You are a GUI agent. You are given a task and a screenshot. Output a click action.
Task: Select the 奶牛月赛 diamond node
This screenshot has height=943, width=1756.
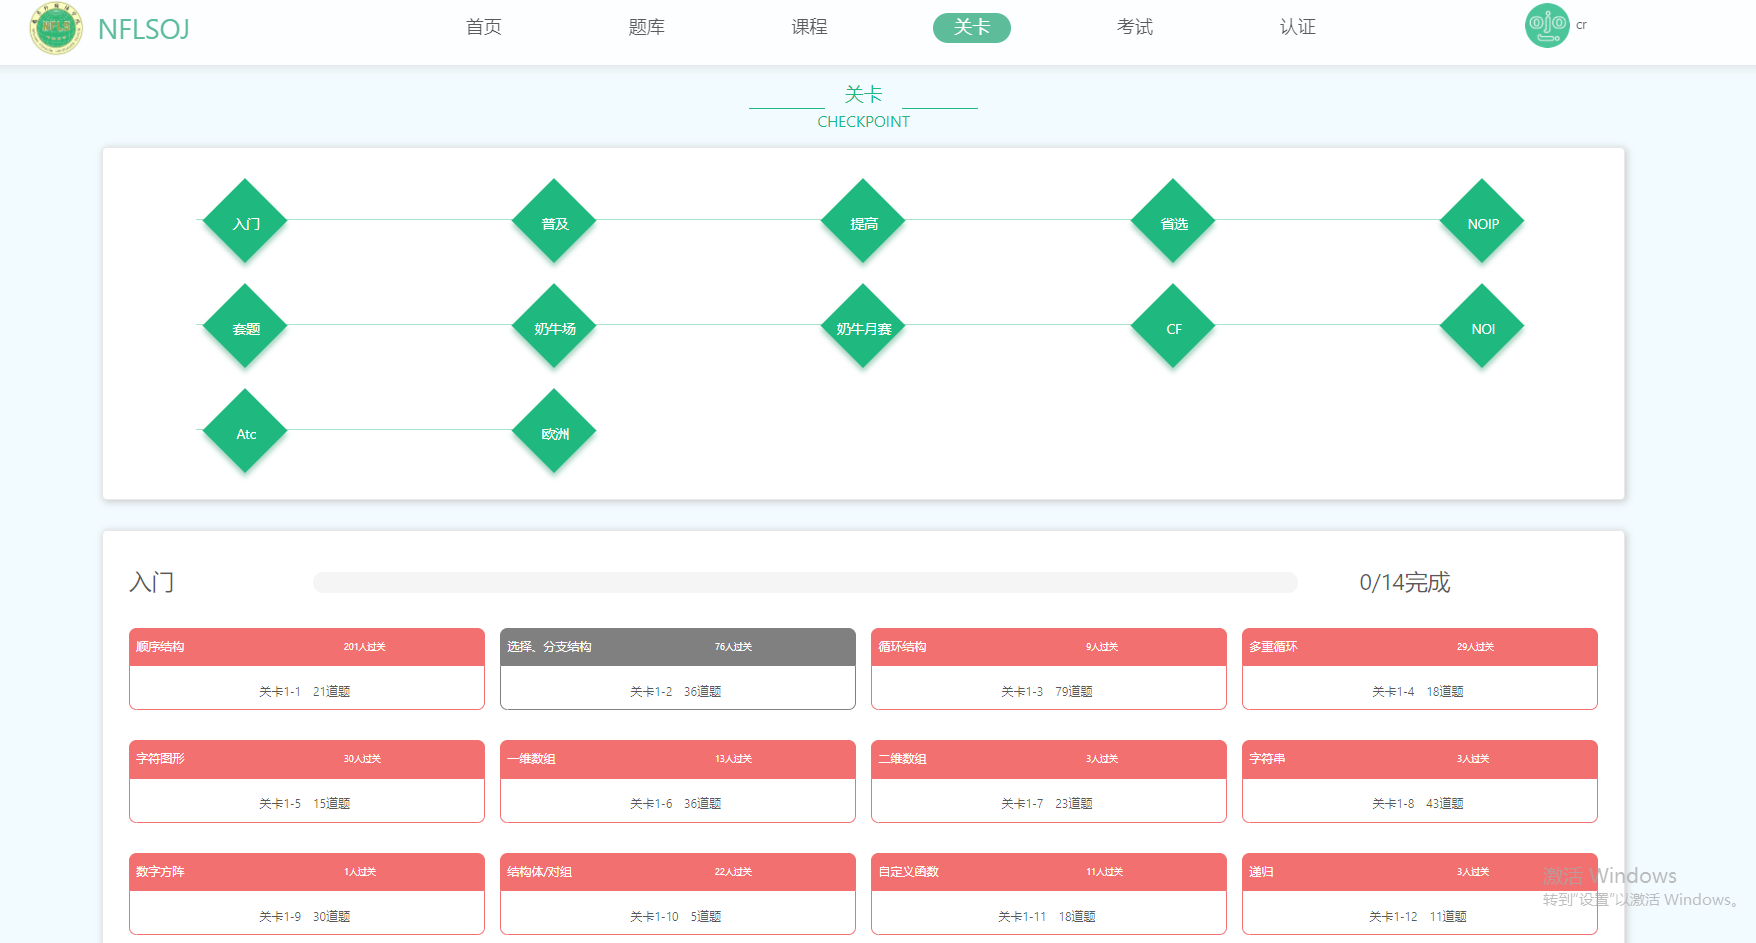pos(863,327)
